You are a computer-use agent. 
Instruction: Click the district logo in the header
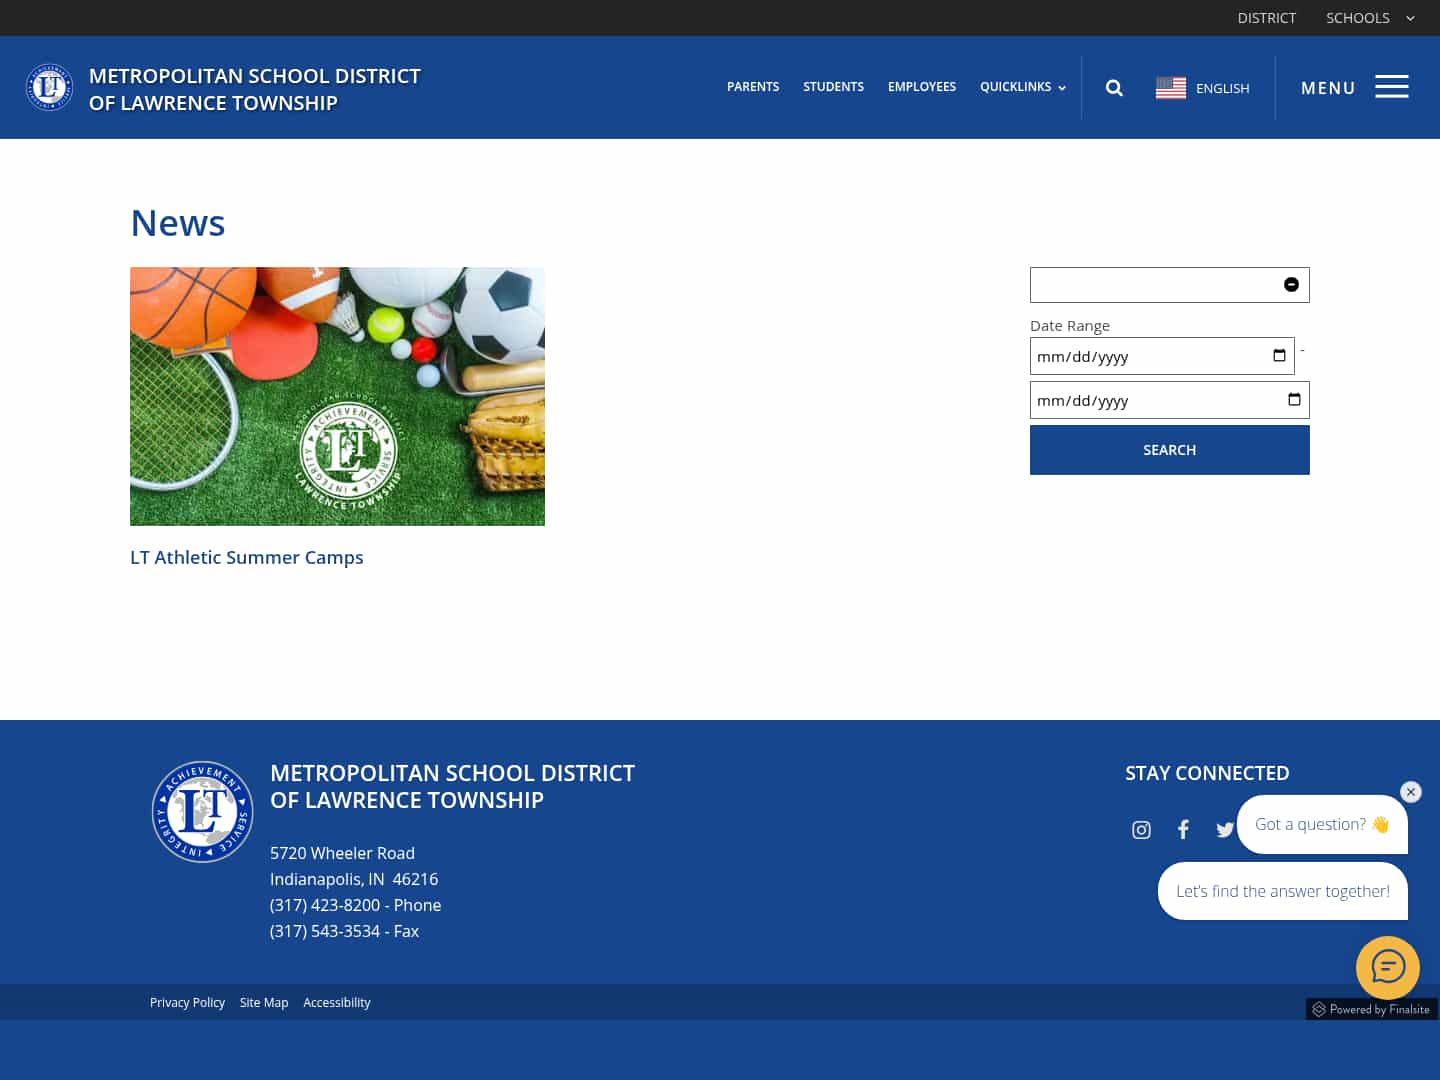[49, 88]
